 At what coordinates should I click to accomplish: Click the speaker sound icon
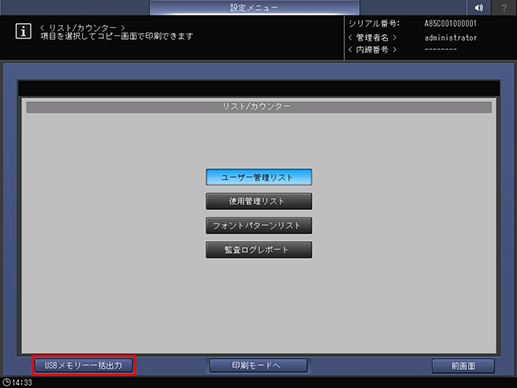click(x=479, y=7)
